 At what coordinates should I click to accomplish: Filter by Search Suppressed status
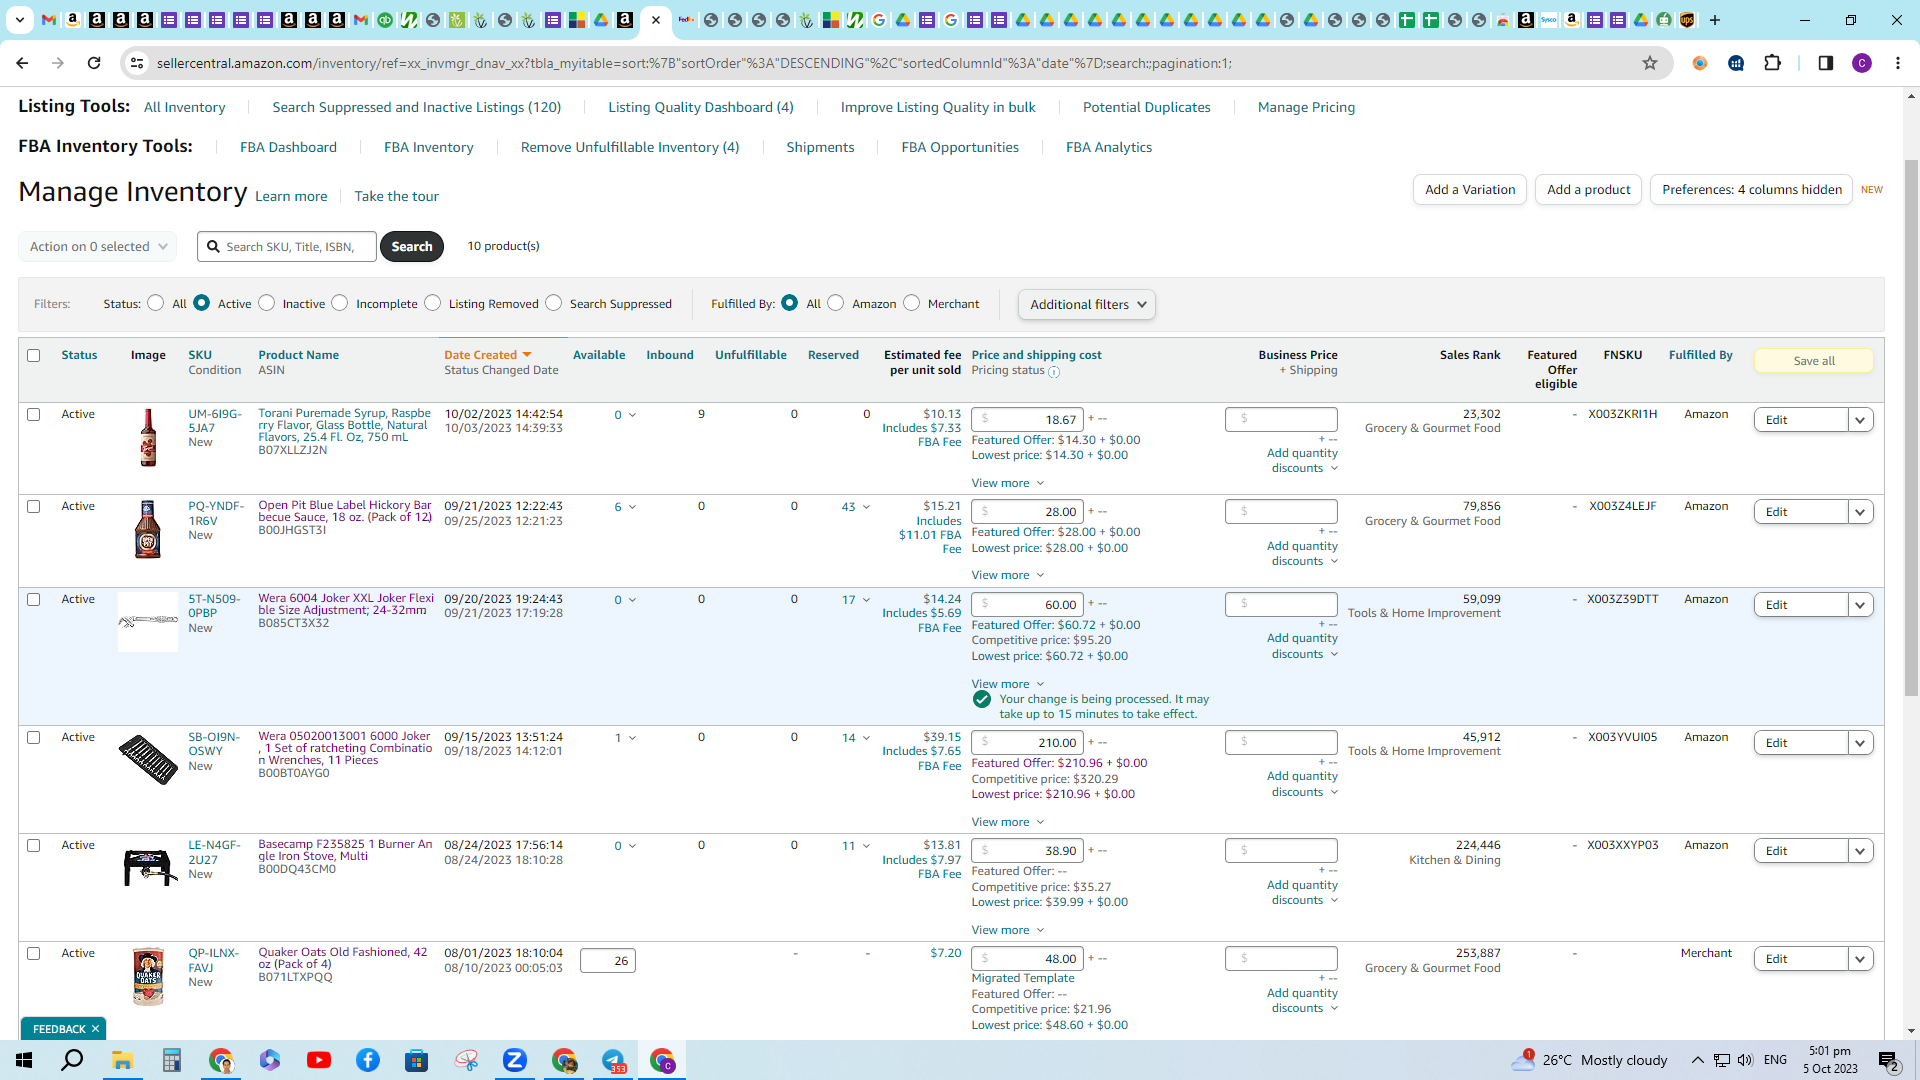[x=554, y=303]
